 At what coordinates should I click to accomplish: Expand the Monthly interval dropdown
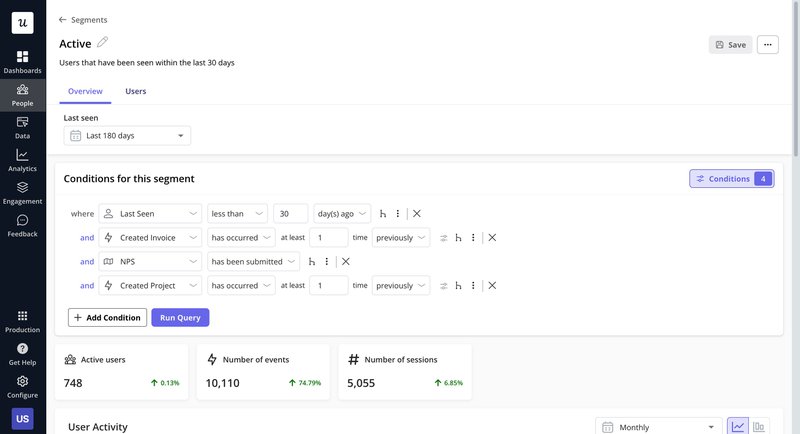659,427
